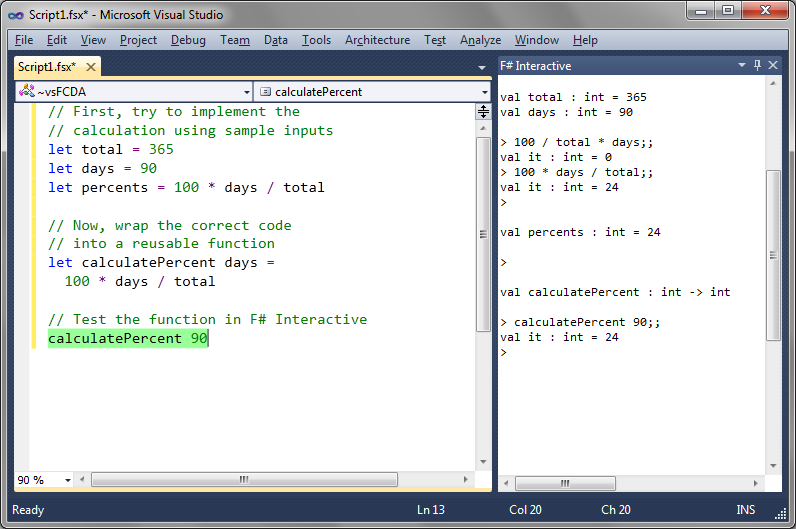Click 'val calculatePercent : int -> int' output

click(615, 292)
